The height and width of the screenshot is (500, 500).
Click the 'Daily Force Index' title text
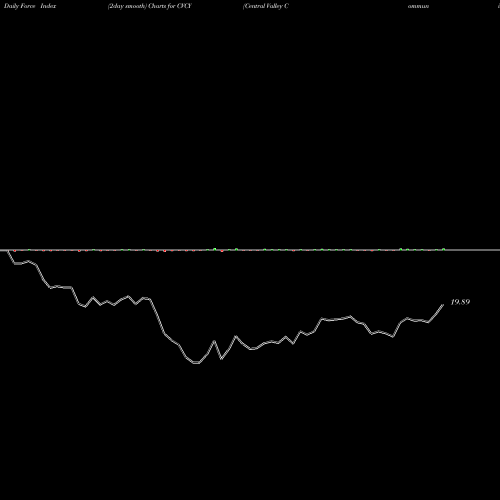click(30, 6)
